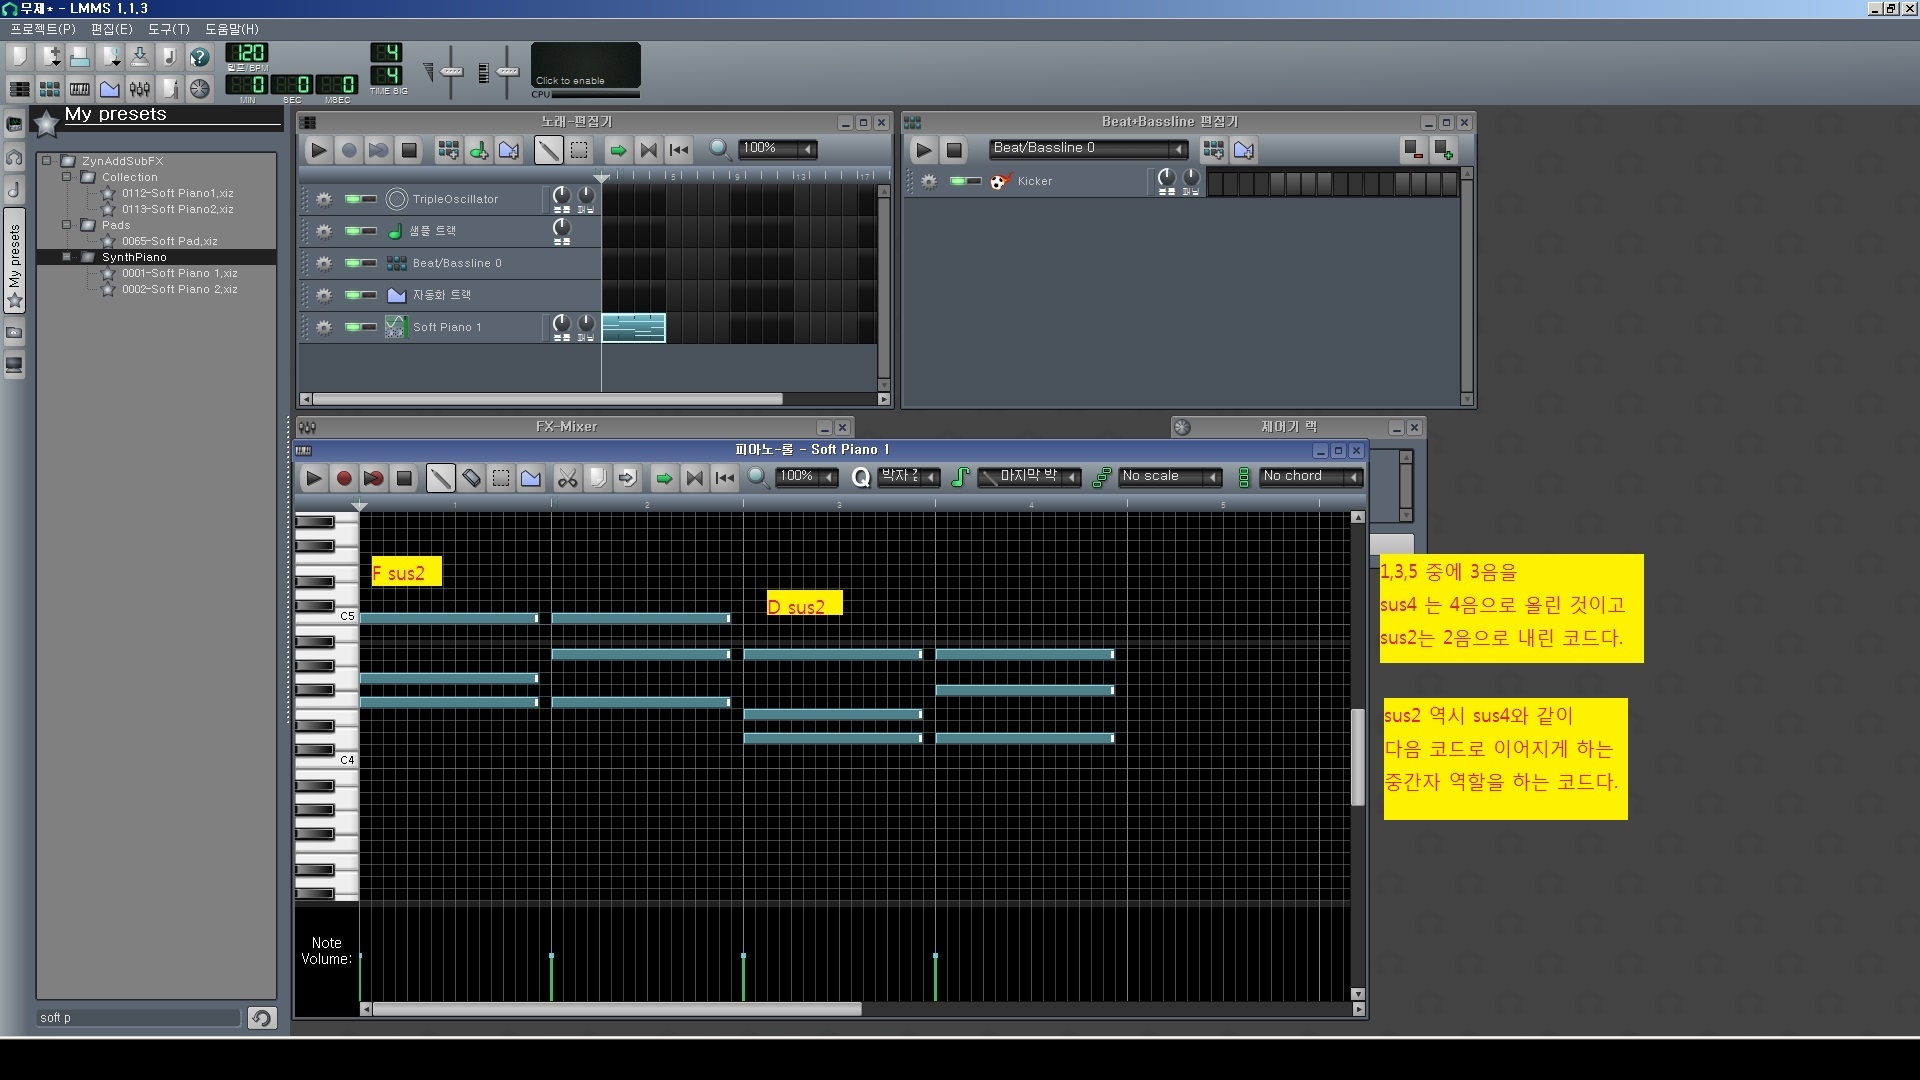Show the Controller Rack icon

[x=200, y=88]
